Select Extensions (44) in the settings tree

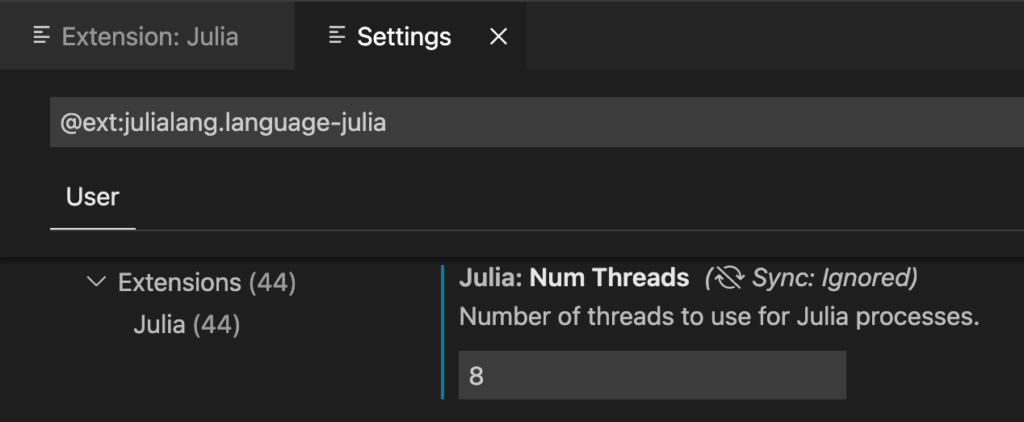tap(207, 283)
